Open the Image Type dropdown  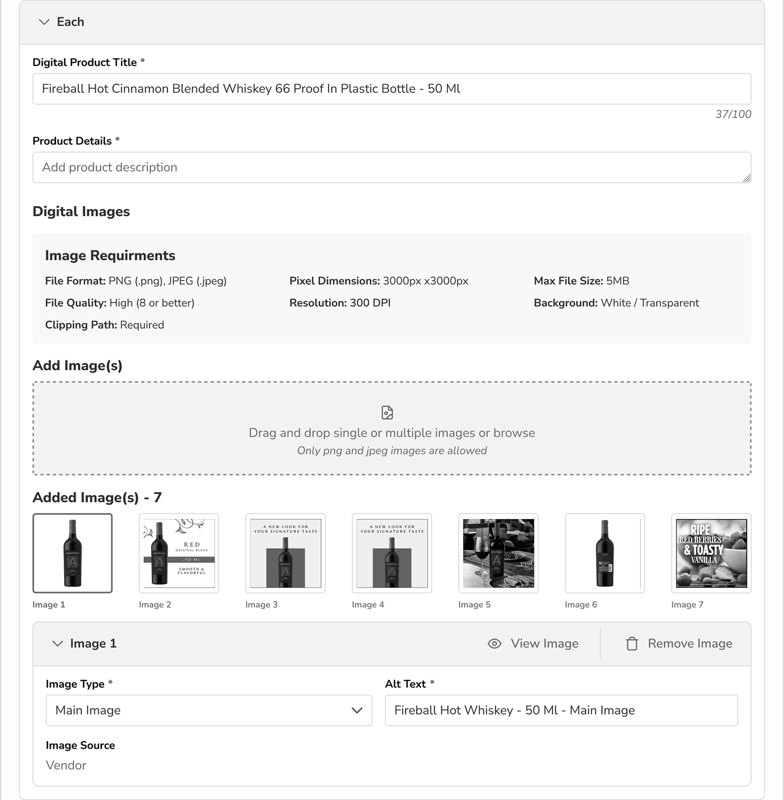[x=209, y=710]
